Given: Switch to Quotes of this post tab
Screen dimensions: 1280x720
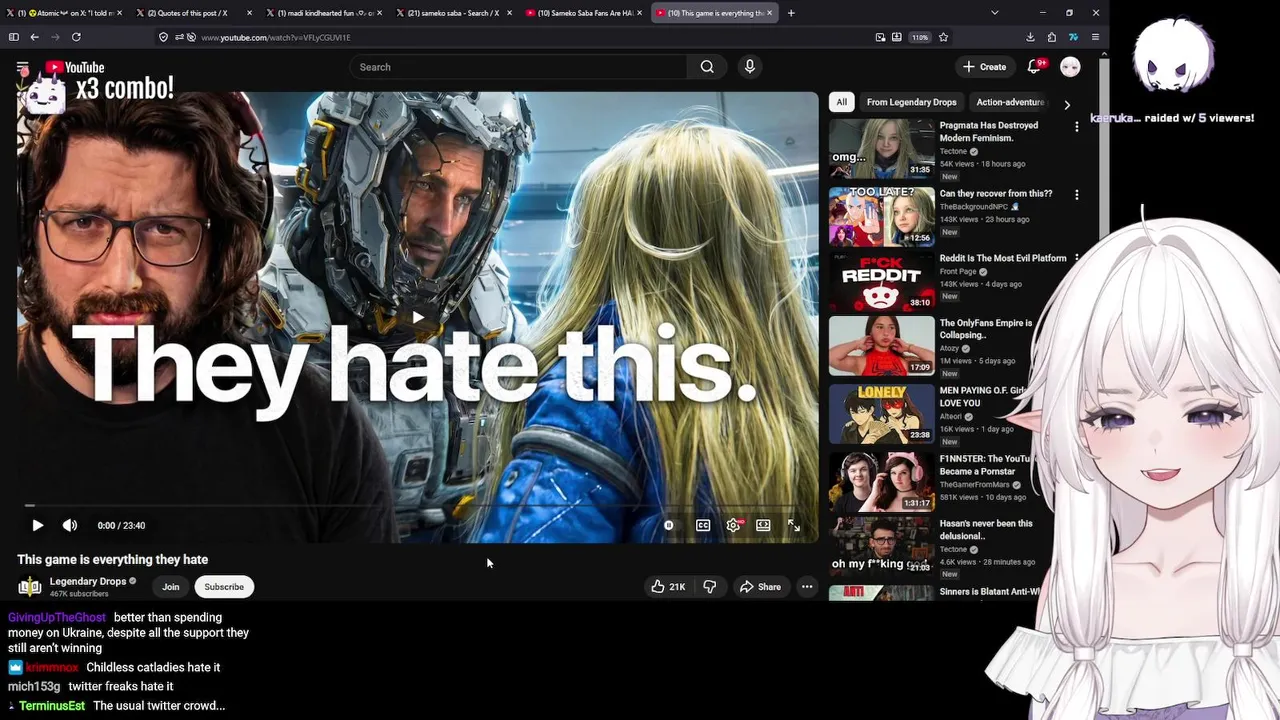Looking at the screenshot, I should [x=194, y=13].
